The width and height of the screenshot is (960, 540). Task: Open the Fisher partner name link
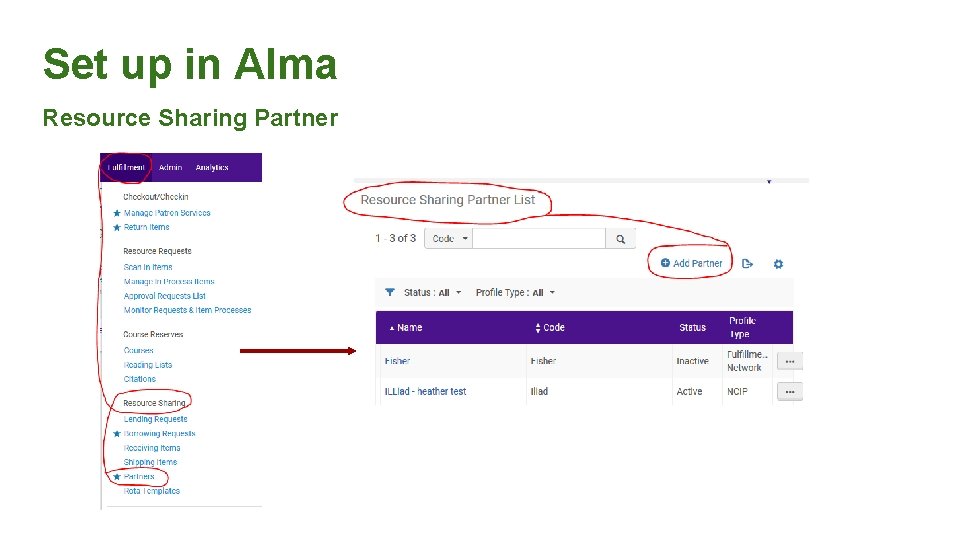point(397,361)
